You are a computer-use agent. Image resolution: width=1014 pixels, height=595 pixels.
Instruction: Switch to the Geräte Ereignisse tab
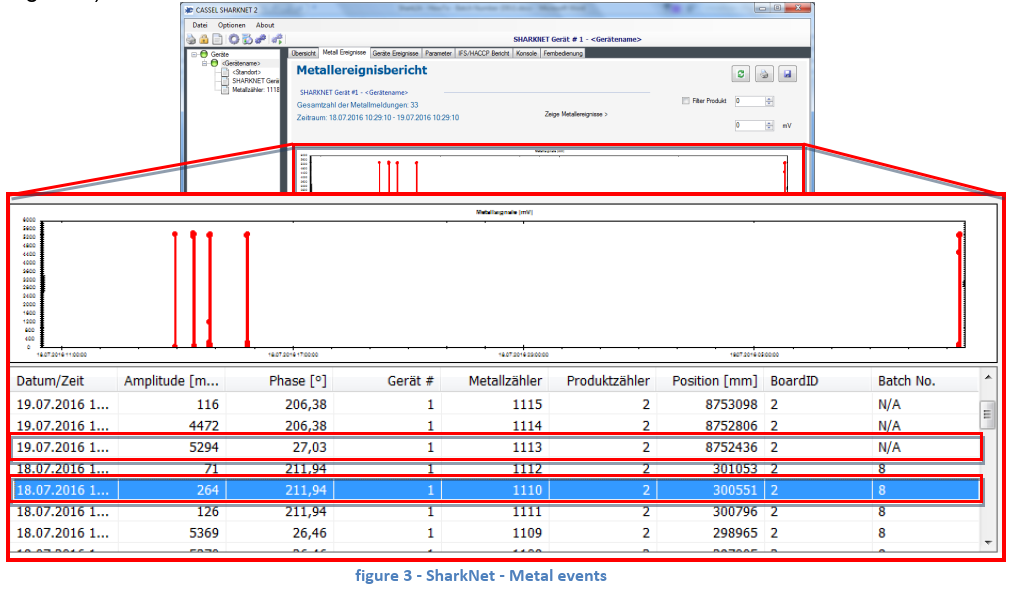pos(395,53)
